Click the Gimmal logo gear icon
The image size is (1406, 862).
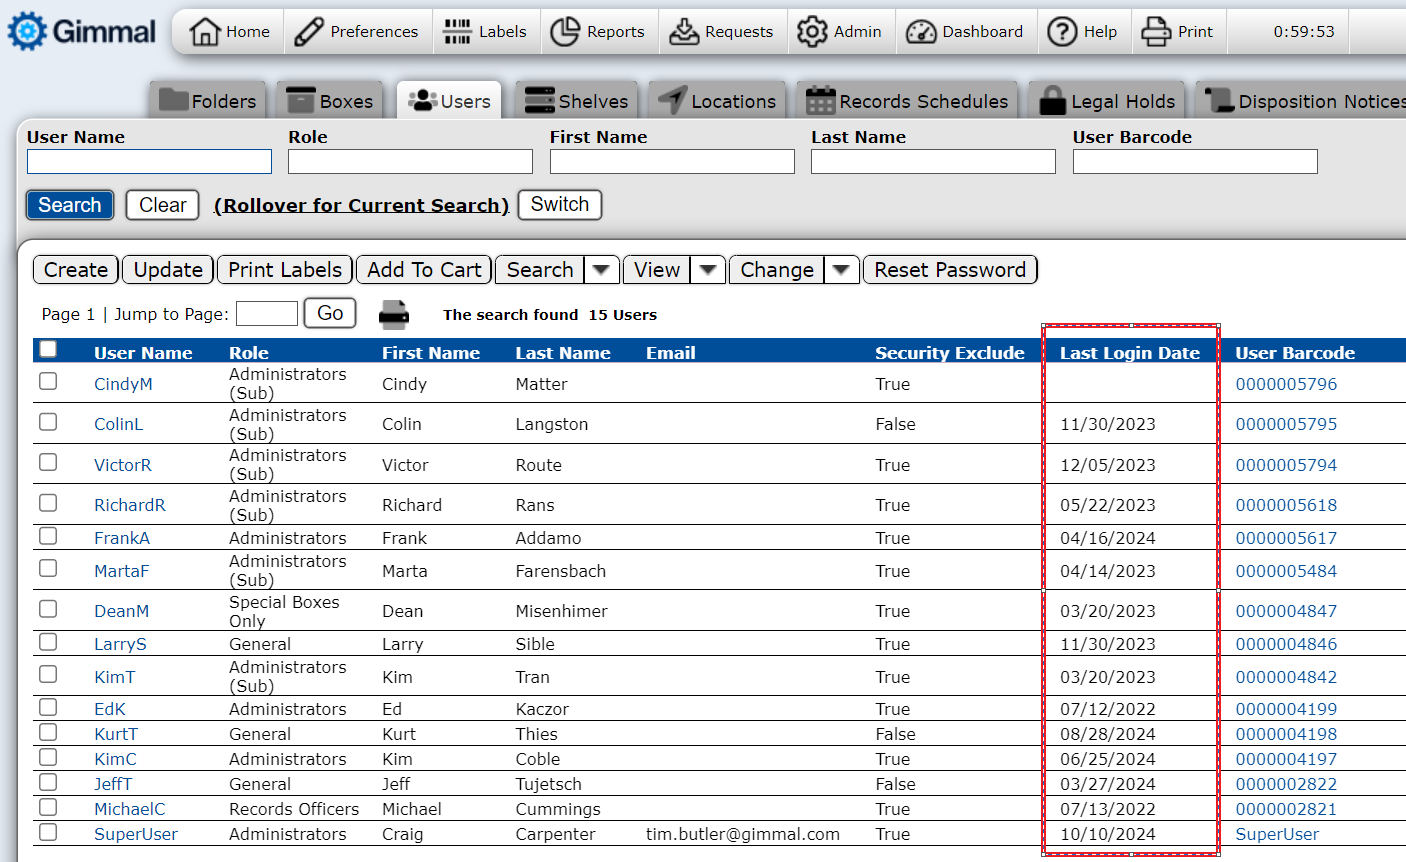pos(27,32)
